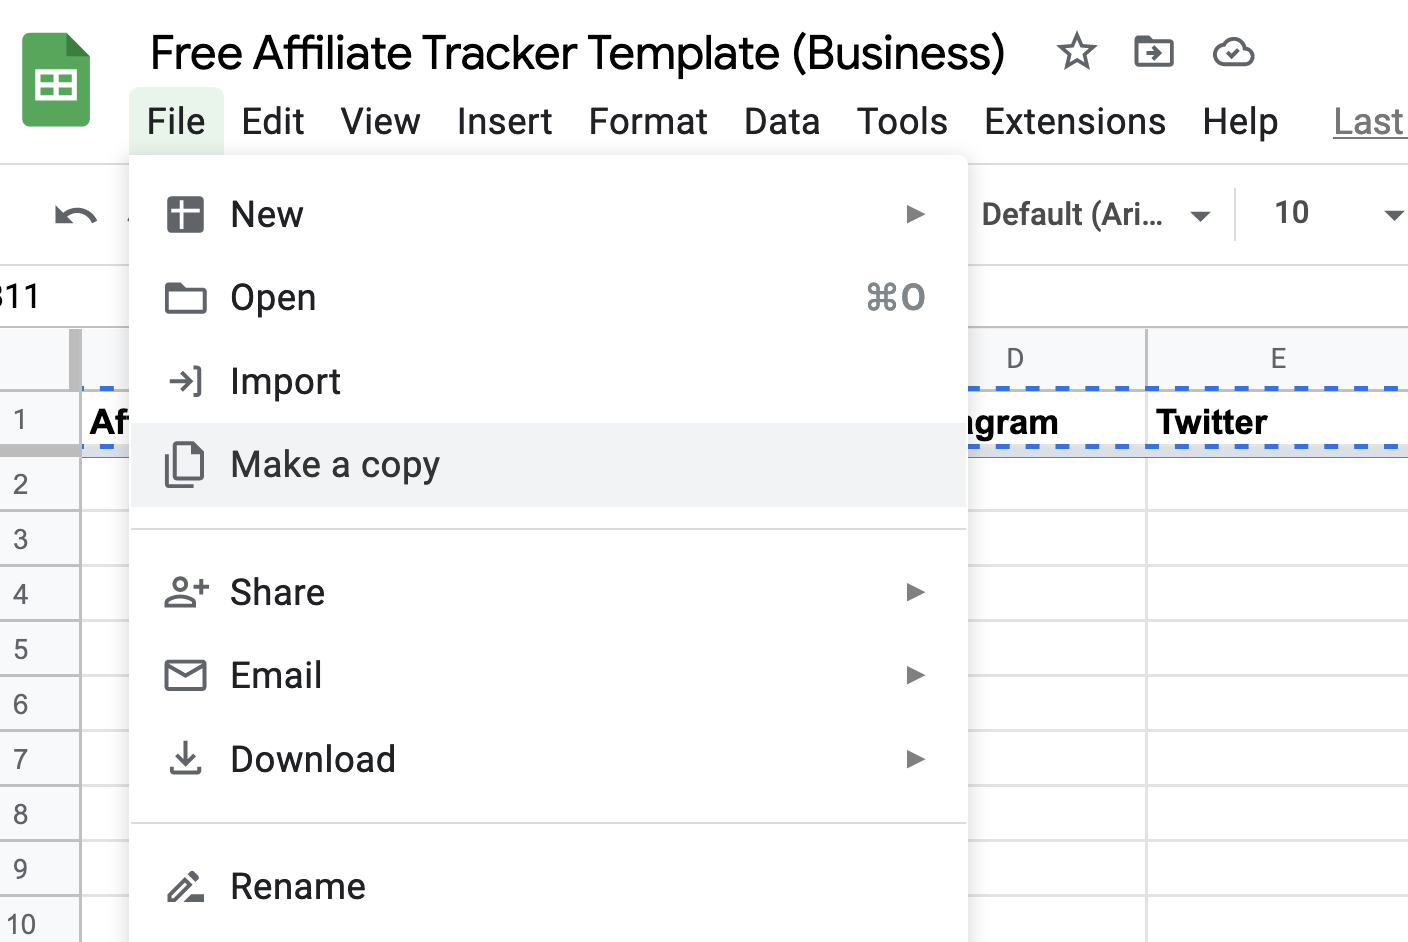Click the Last edit link
Viewport: 1408px width, 942px height.
pyautogui.click(x=1368, y=121)
